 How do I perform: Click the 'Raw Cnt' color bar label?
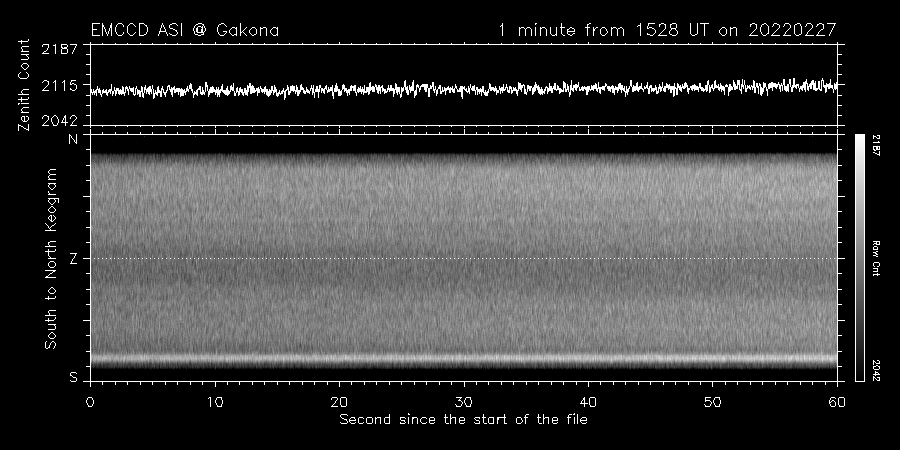[x=876, y=258]
